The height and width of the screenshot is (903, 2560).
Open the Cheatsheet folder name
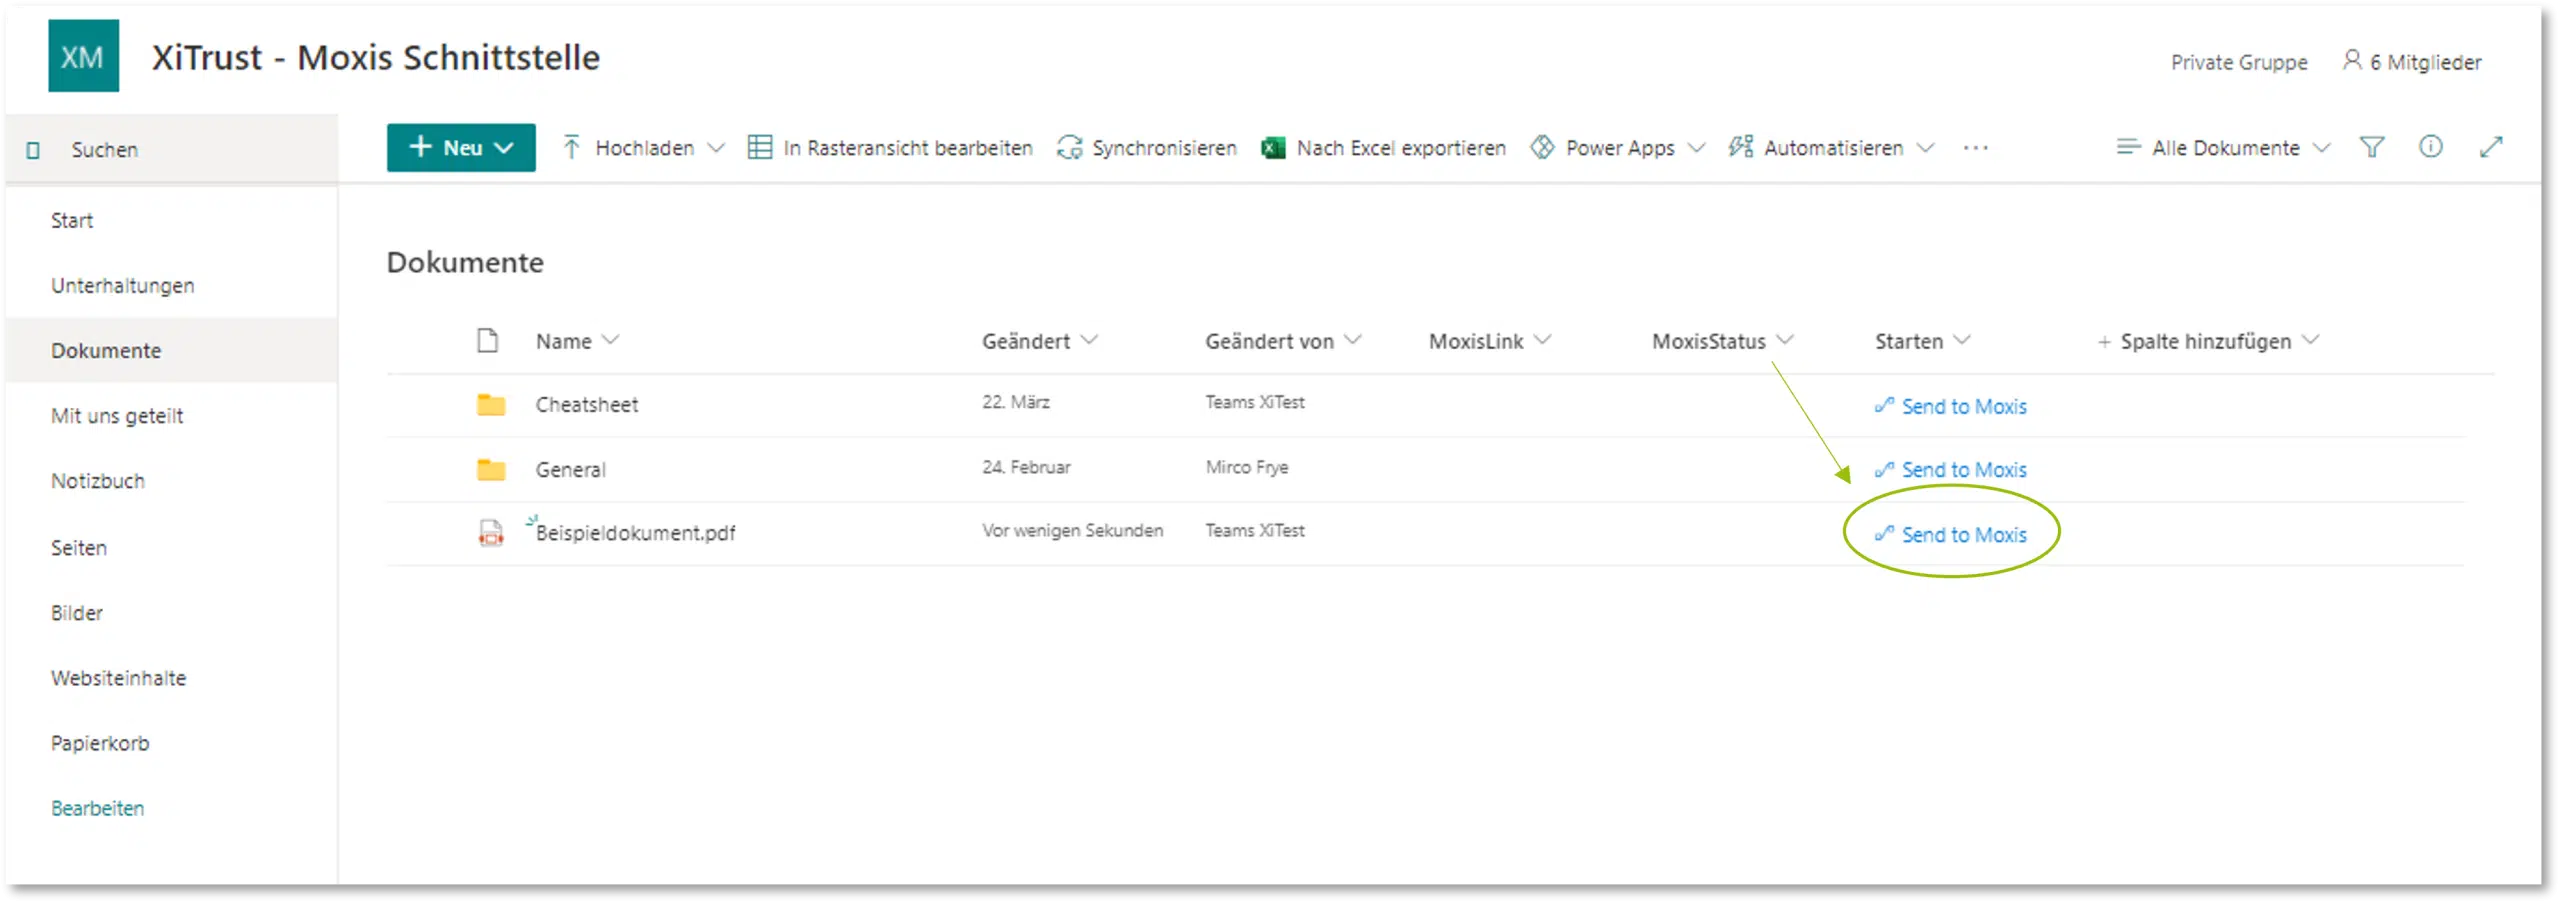587,405
